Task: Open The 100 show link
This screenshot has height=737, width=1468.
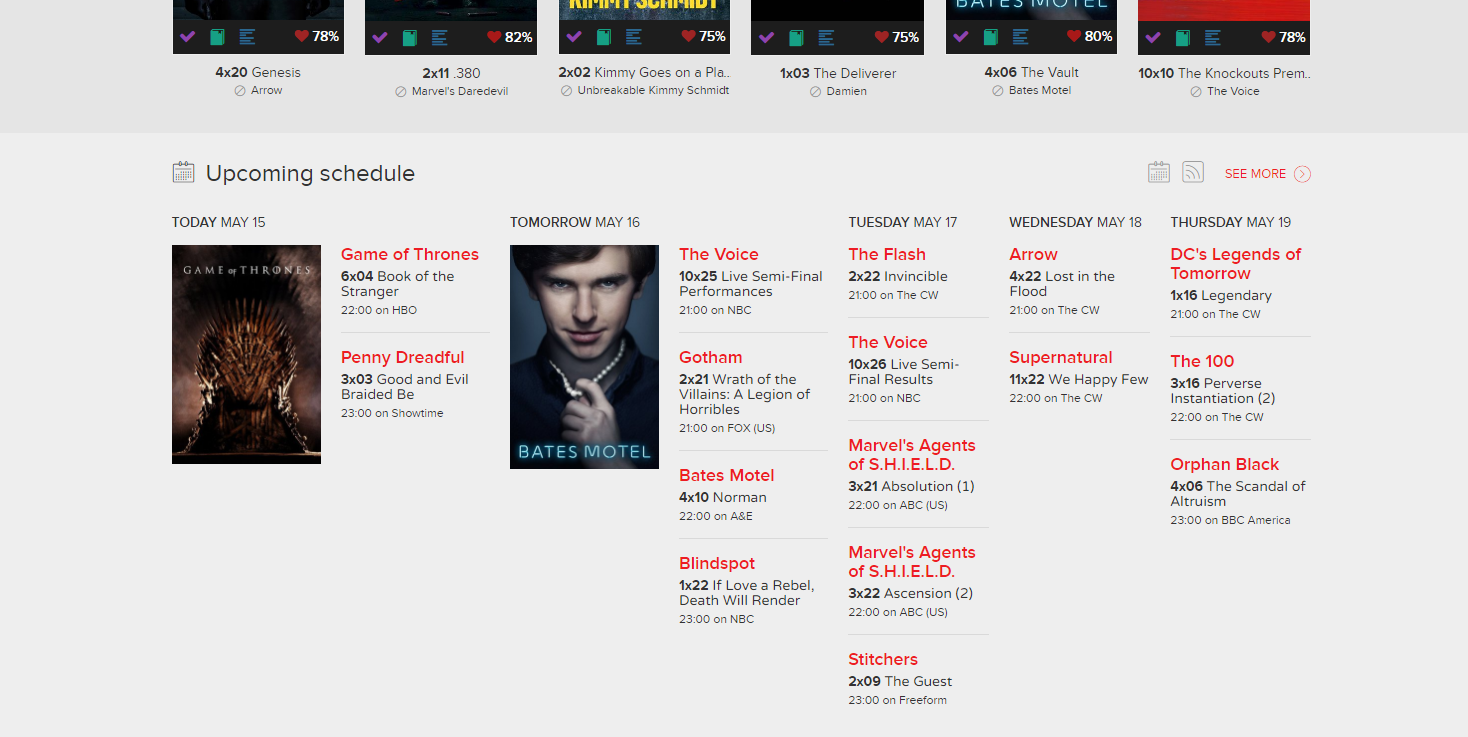Action: pyautogui.click(x=1203, y=361)
